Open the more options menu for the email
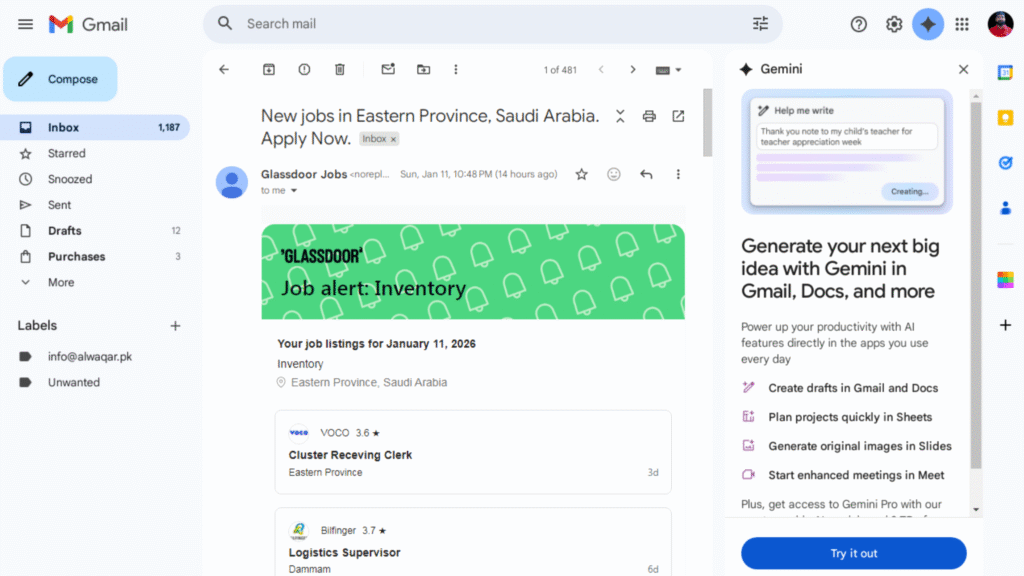 tap(679, 173)
